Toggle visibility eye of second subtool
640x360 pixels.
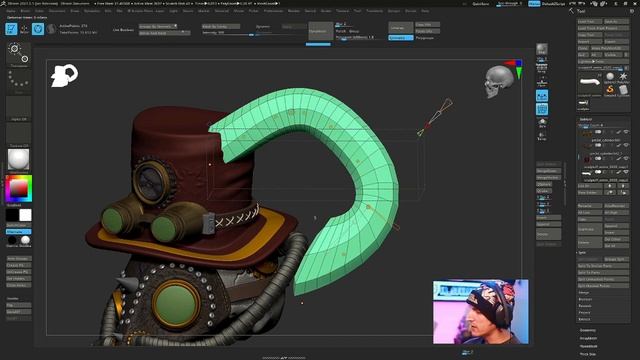626,145
